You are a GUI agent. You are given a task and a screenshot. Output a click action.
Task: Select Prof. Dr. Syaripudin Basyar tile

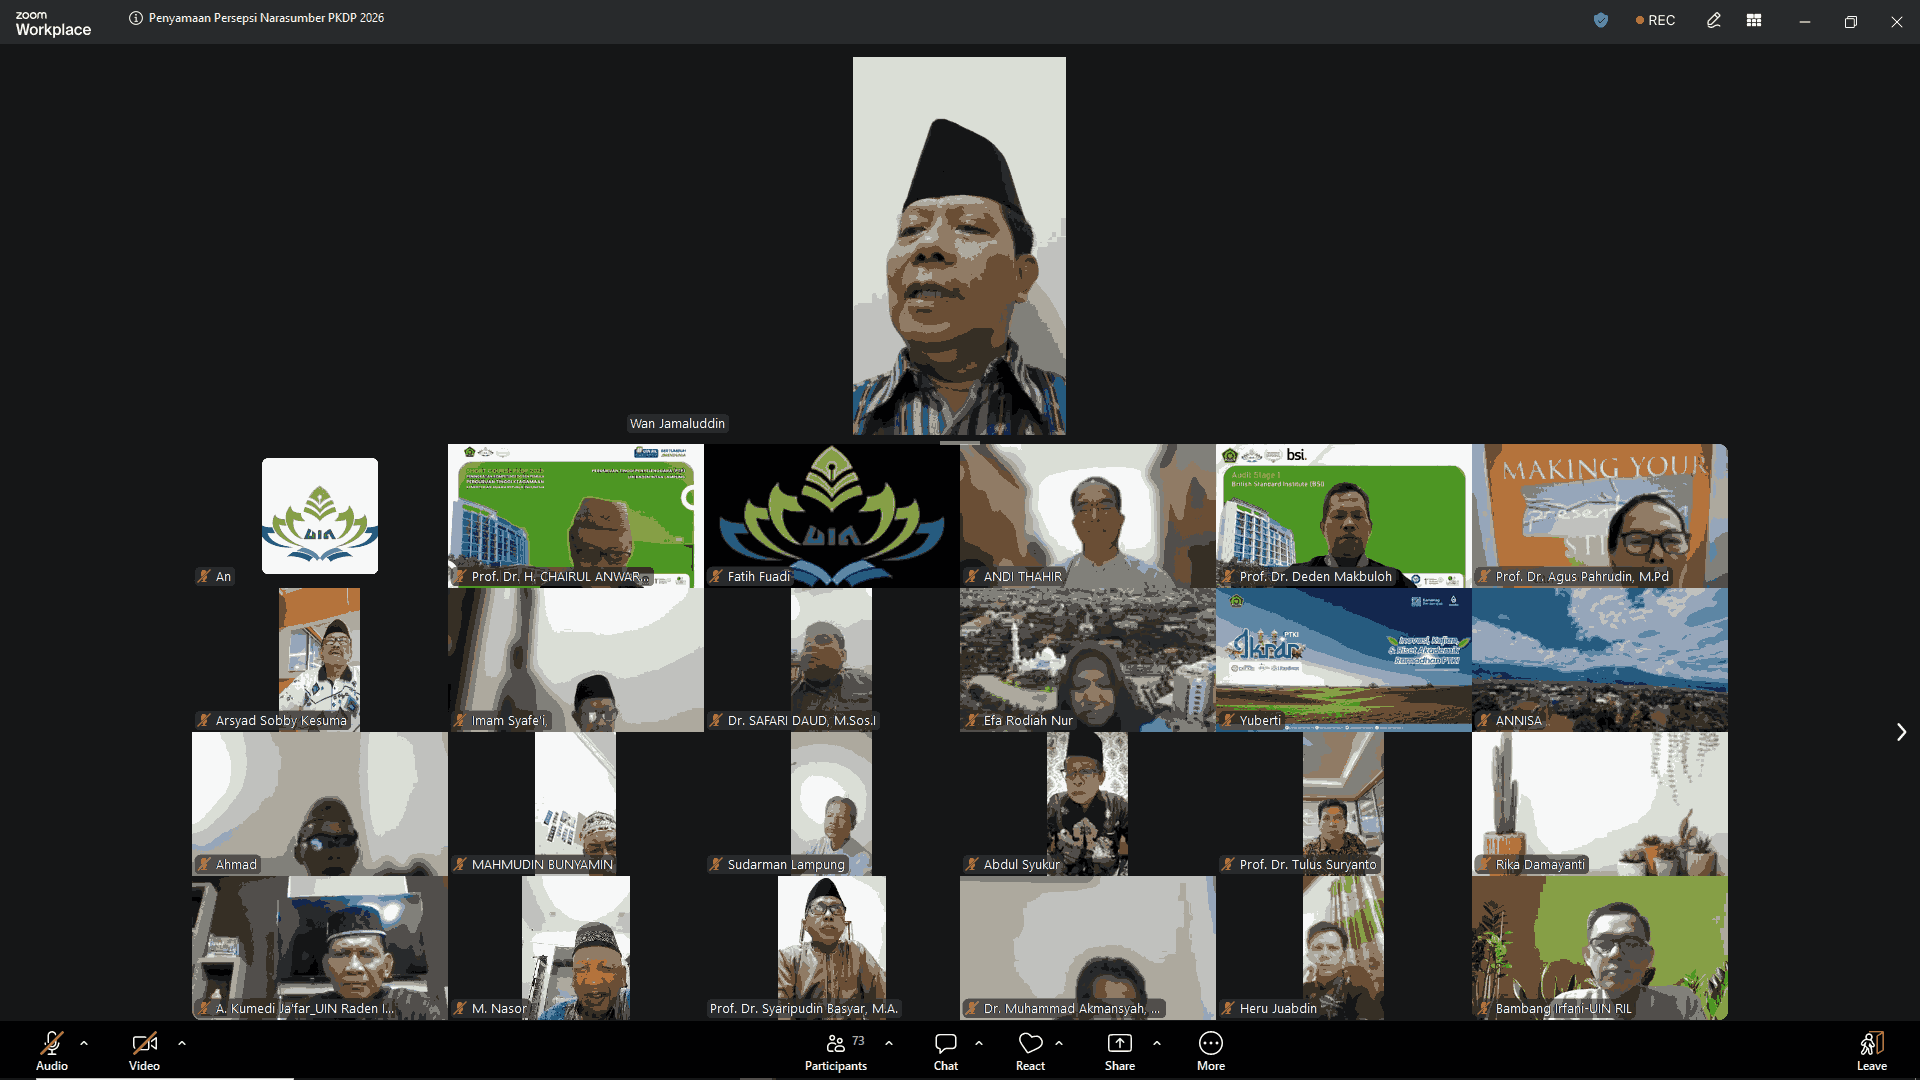coord(832,948)
